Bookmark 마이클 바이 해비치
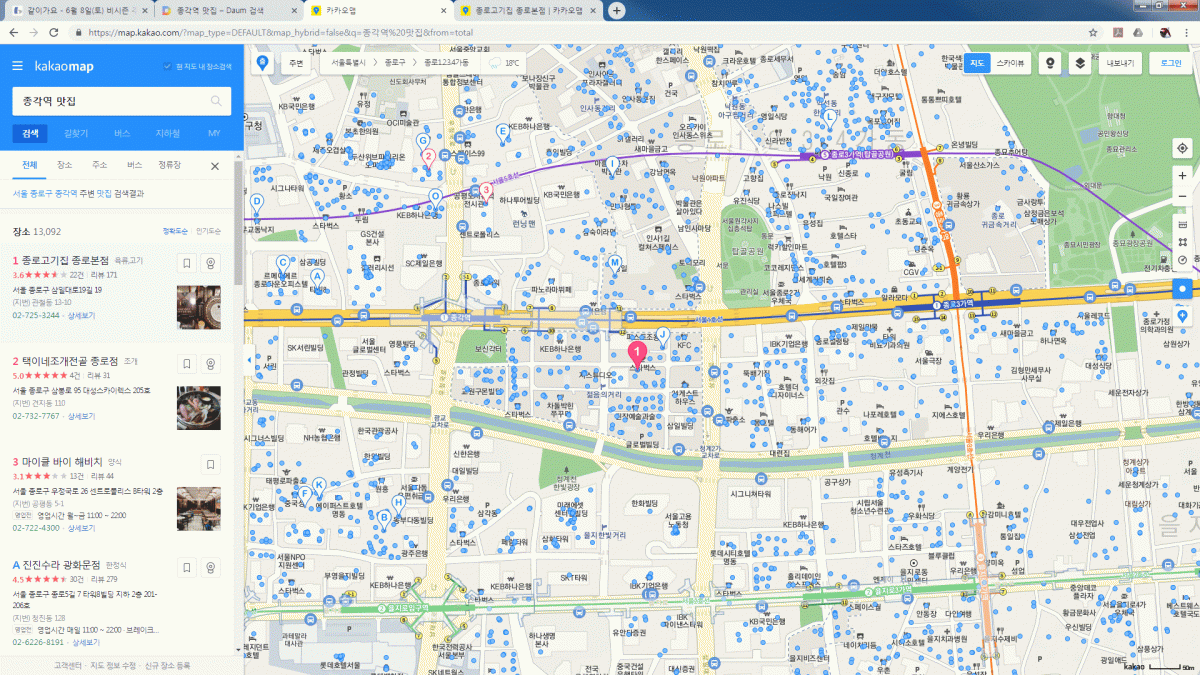This screenshot has height=675, width=1200. (x=210, y=464)
